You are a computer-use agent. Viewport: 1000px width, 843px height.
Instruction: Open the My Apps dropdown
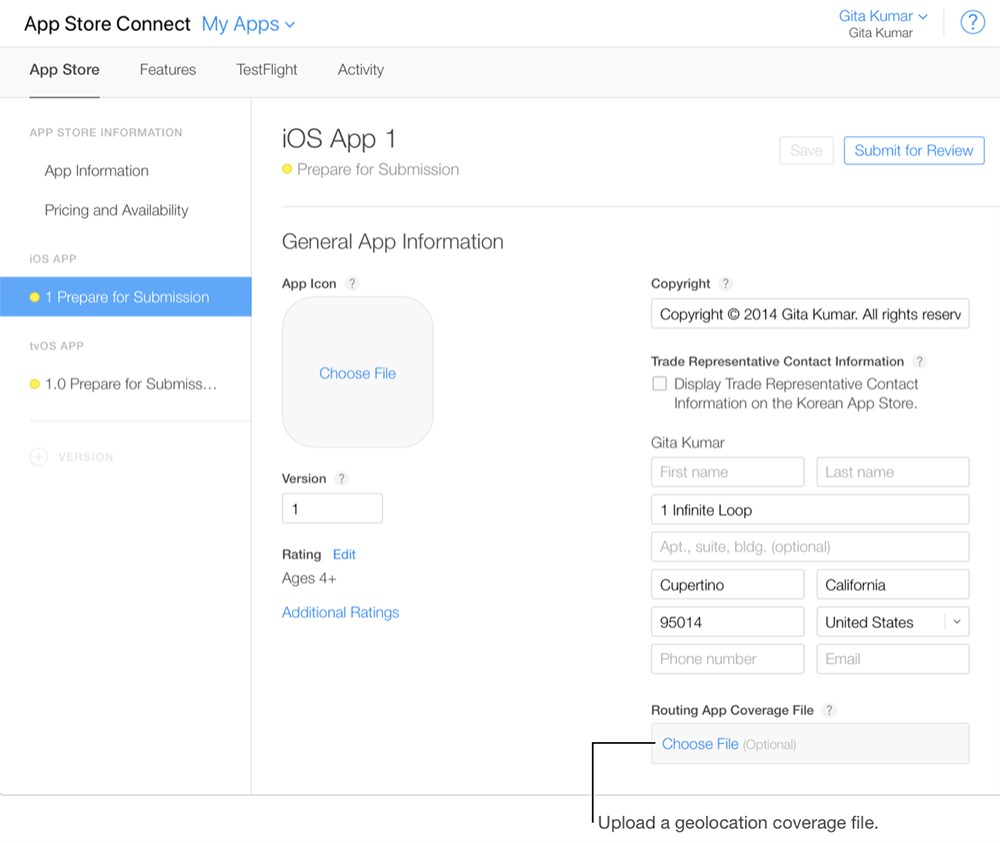click(248, 24)
